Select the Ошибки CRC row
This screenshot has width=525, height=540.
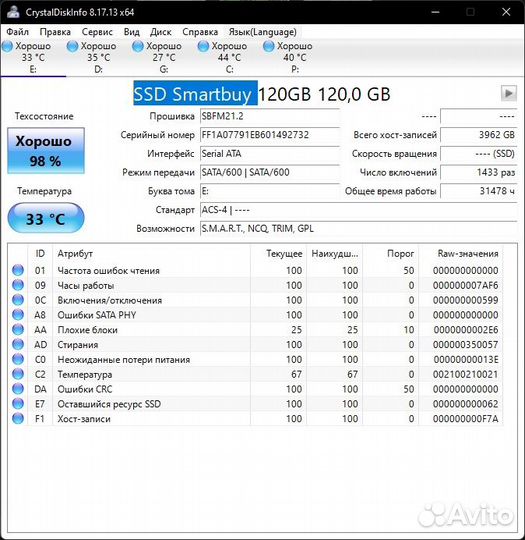[256, 389]
